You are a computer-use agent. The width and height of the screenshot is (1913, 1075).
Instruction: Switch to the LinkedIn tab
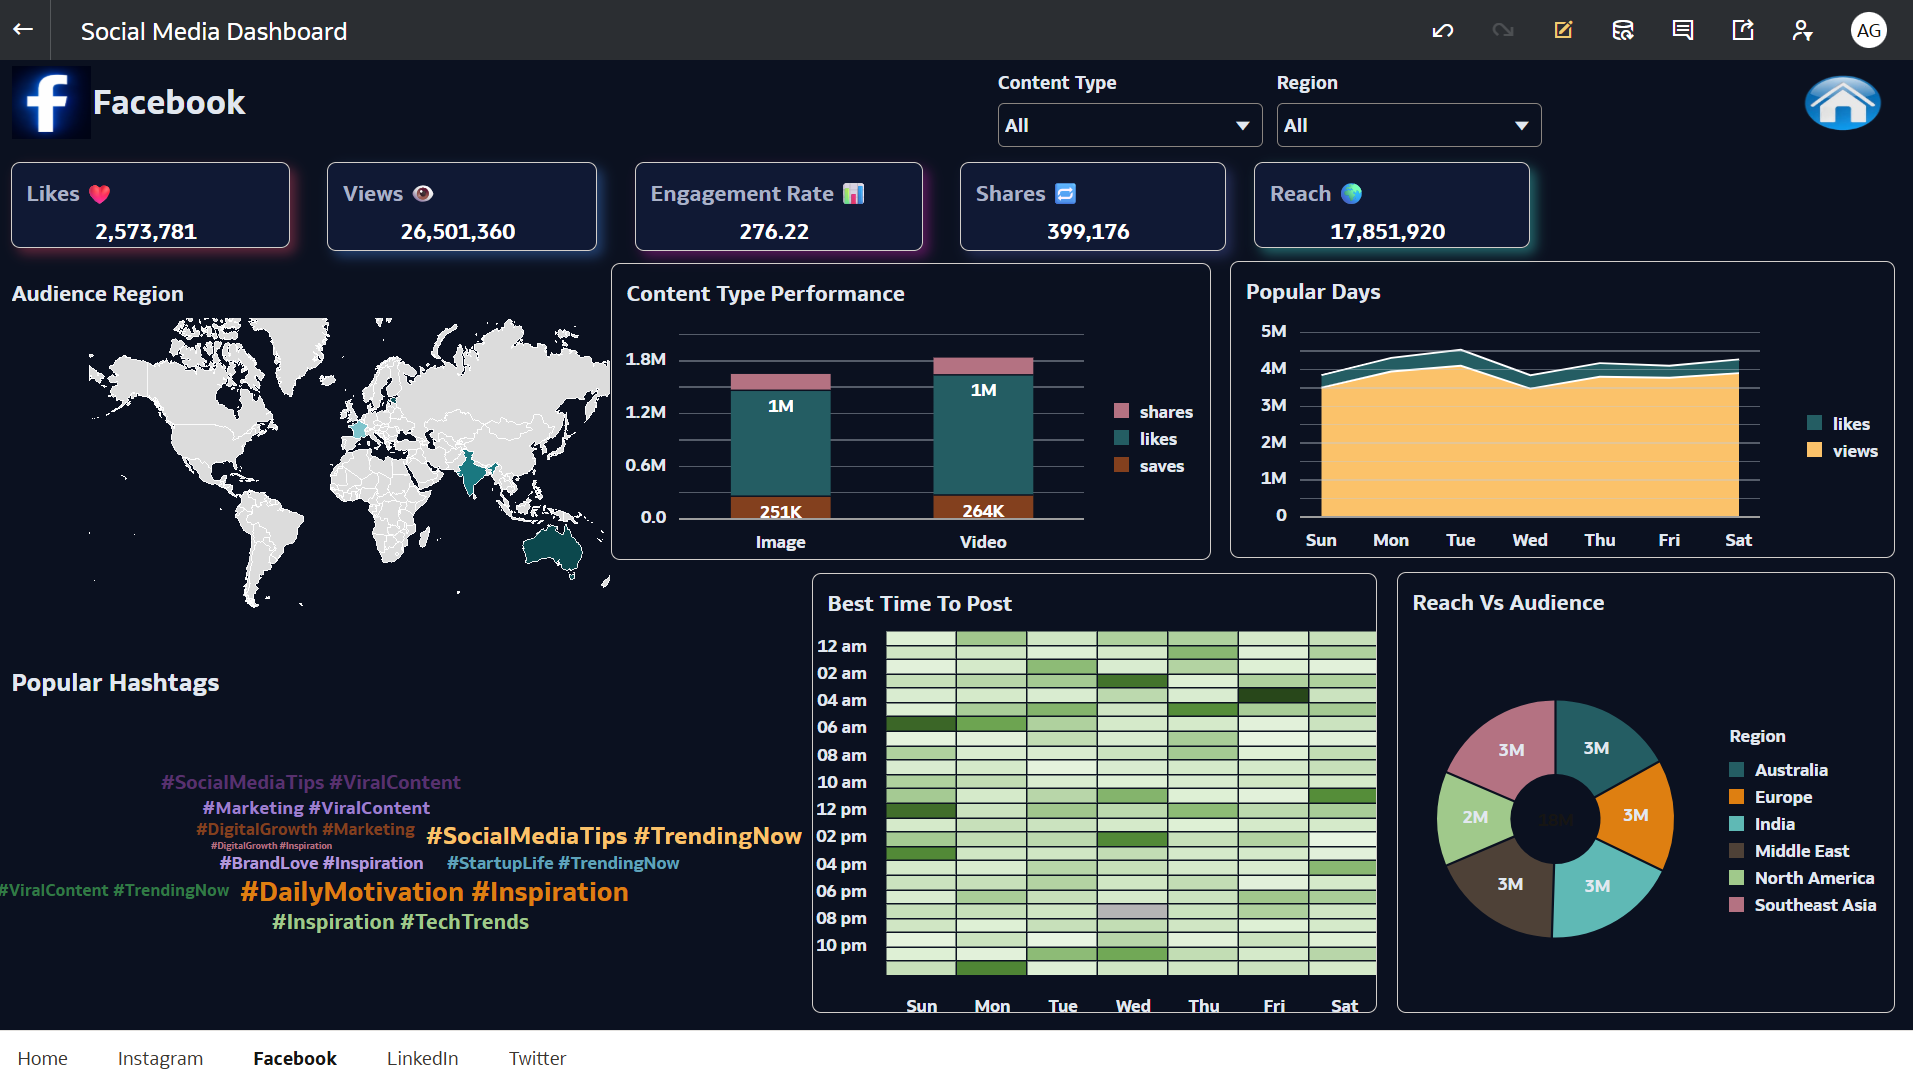422,1058
